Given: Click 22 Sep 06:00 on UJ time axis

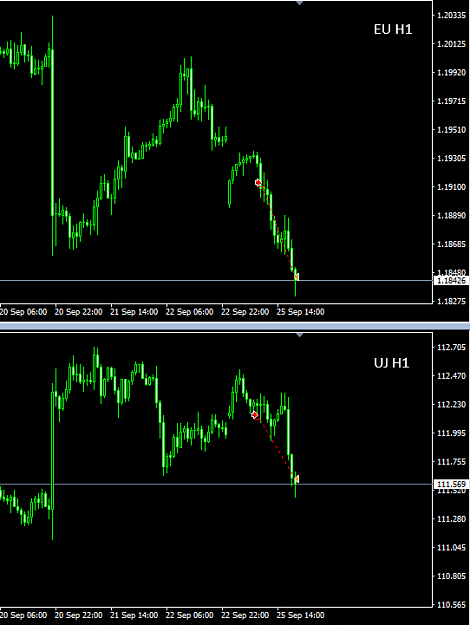Looking at the screenshot, I should tap(189, 615).
